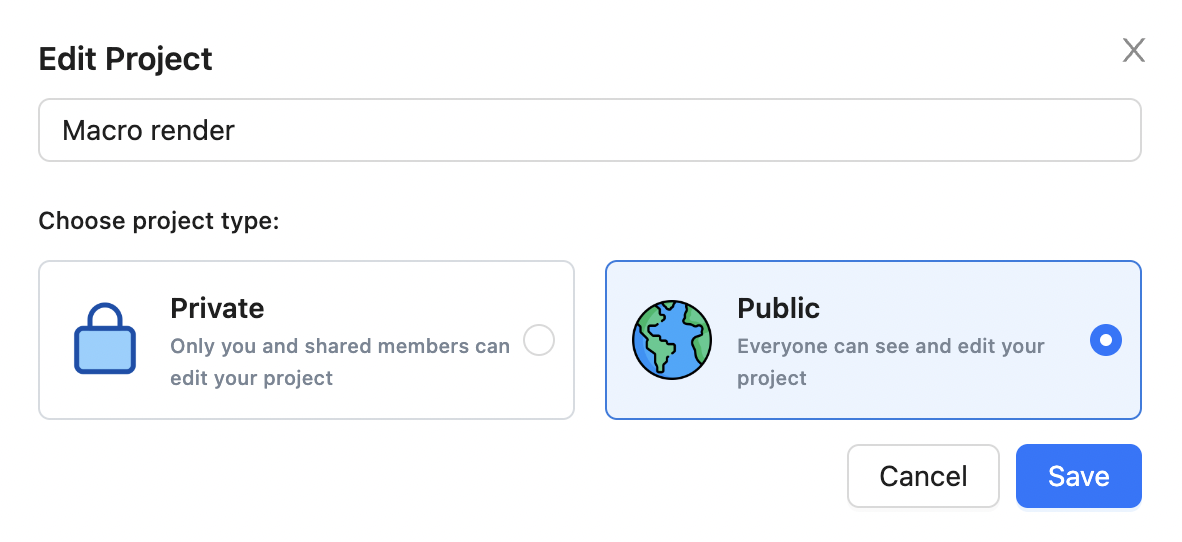The image size is (1182, 542).
Task: Click 'project' word under Public description
Action: click(x=771, y=378)
